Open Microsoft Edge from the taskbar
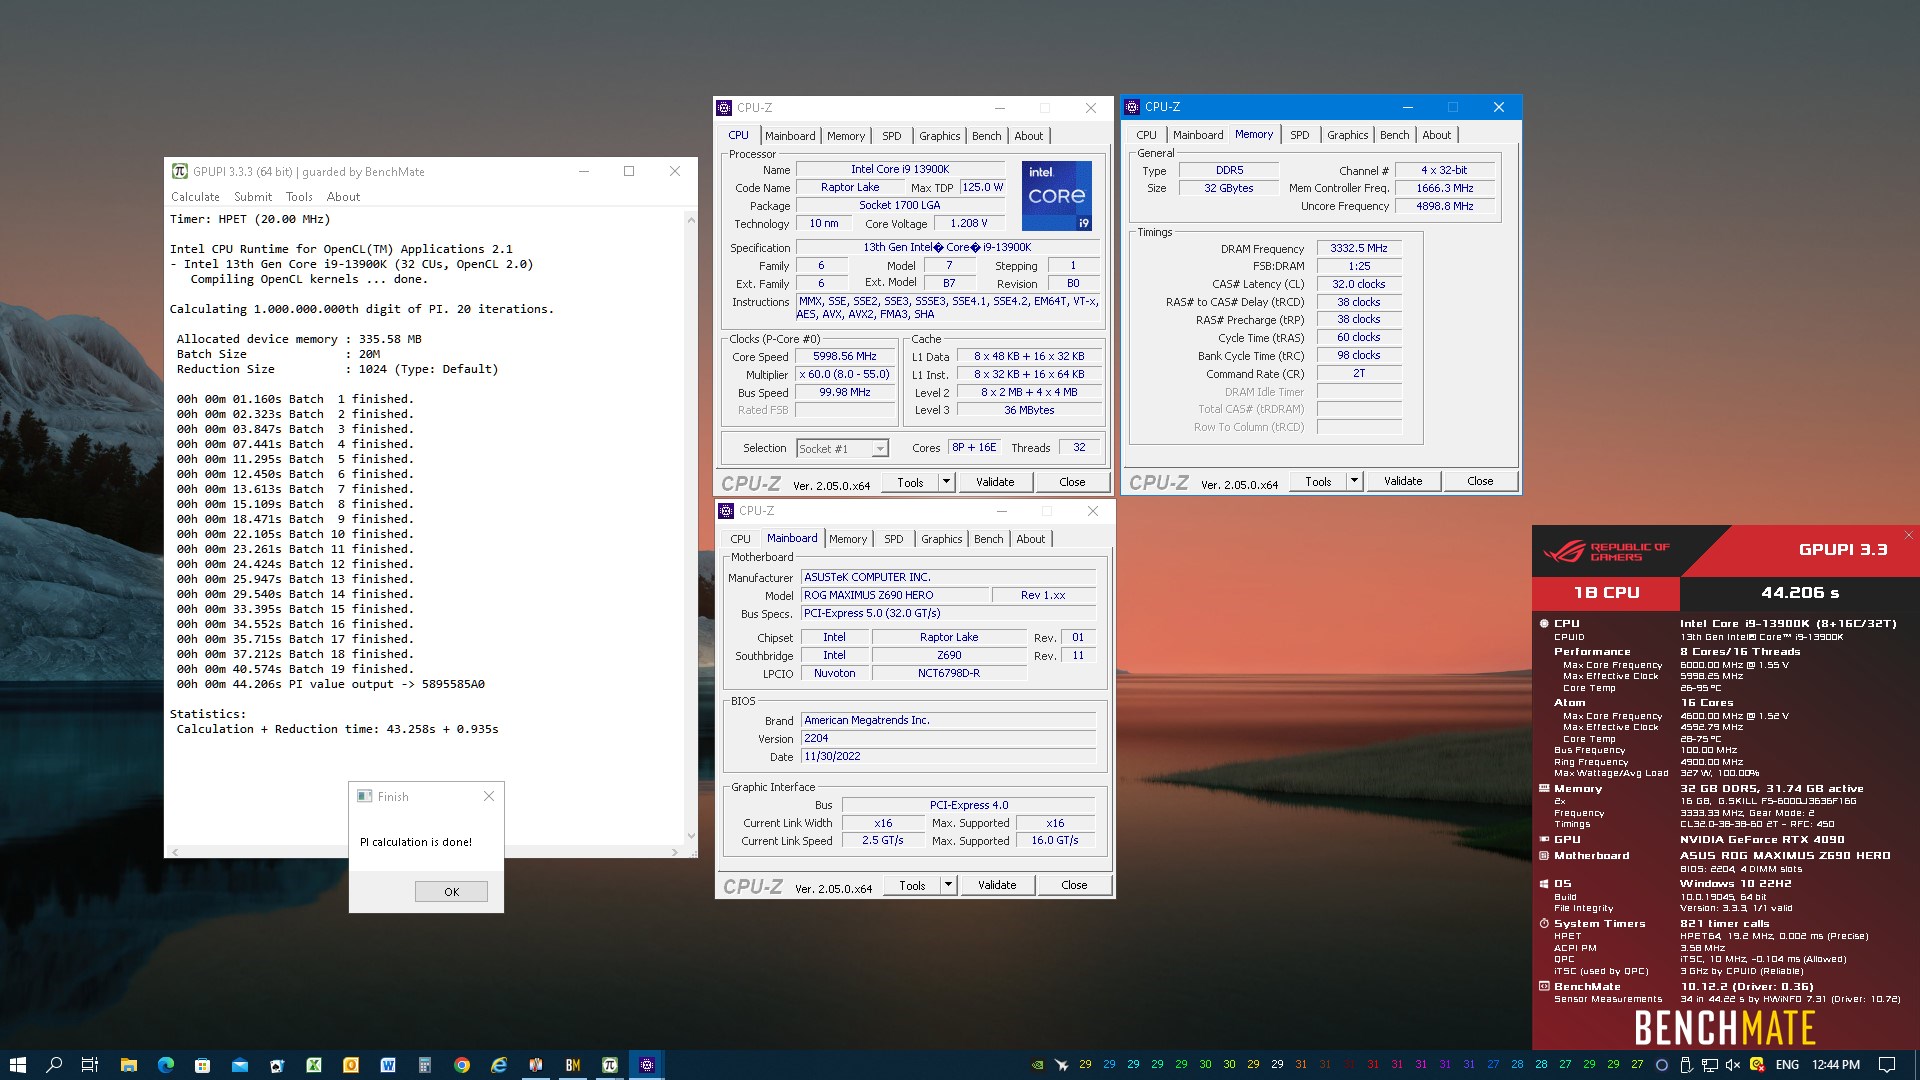Image resolution: width=1920 pixels, height=1080 pixels. [165, 1065]
